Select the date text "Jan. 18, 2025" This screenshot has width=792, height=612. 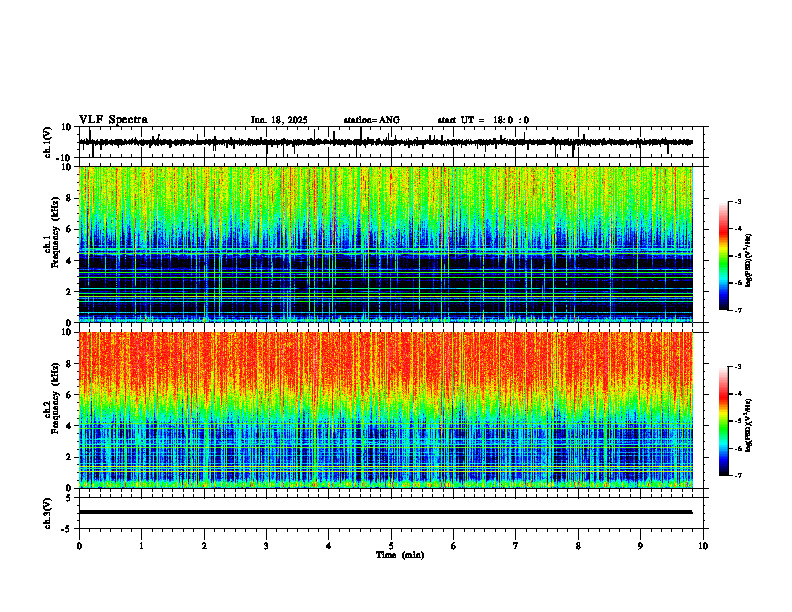point(279,120)
